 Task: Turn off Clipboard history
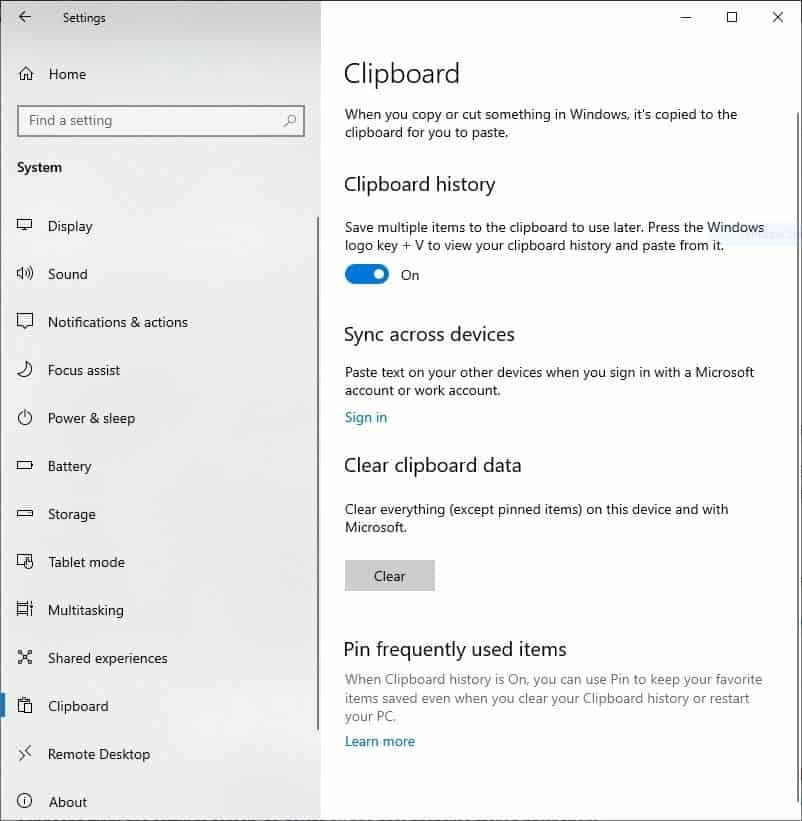click(367, 274)
